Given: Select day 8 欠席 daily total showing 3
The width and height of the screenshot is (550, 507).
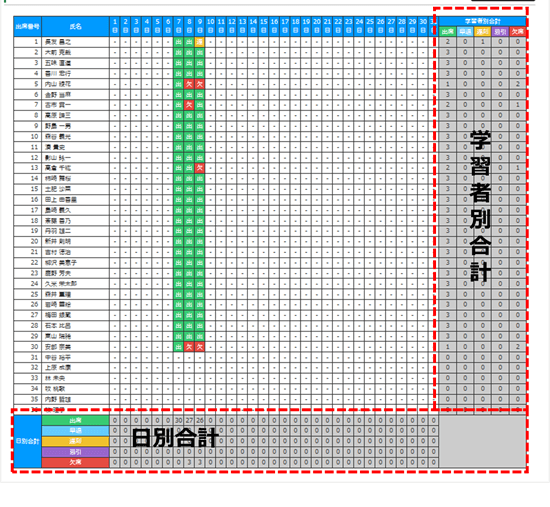Looking at the screenshot, I should (x=189, y=462).
